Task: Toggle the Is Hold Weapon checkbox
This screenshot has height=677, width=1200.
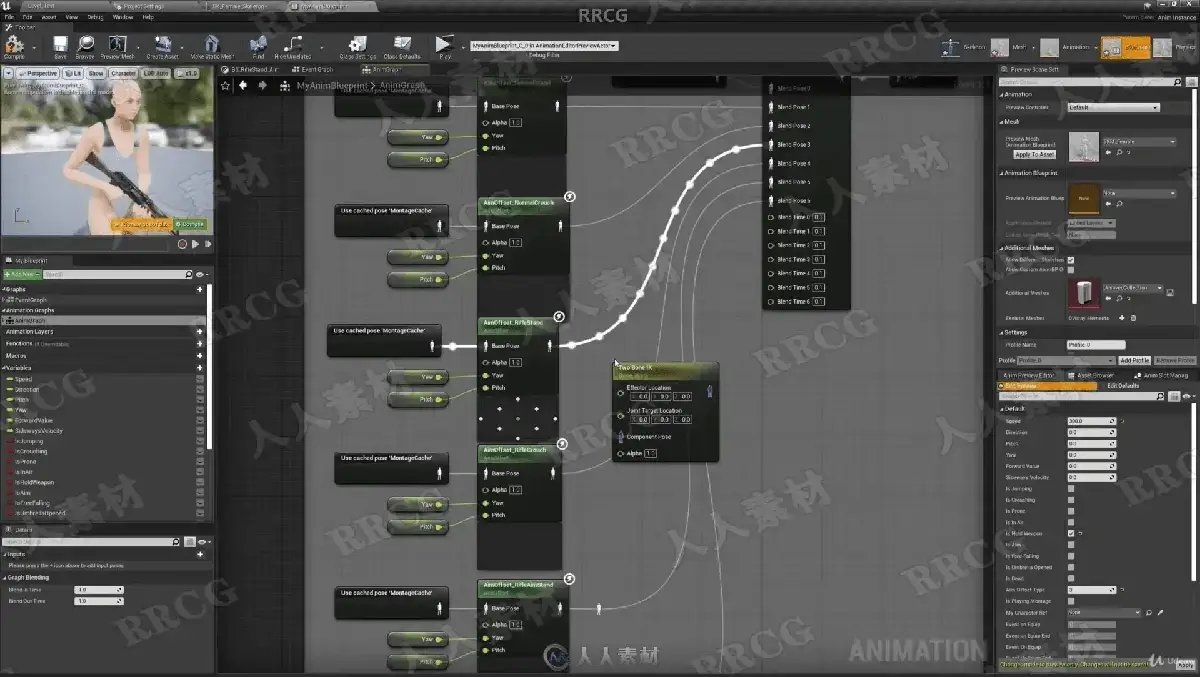Action: (x=1071, y=533)
